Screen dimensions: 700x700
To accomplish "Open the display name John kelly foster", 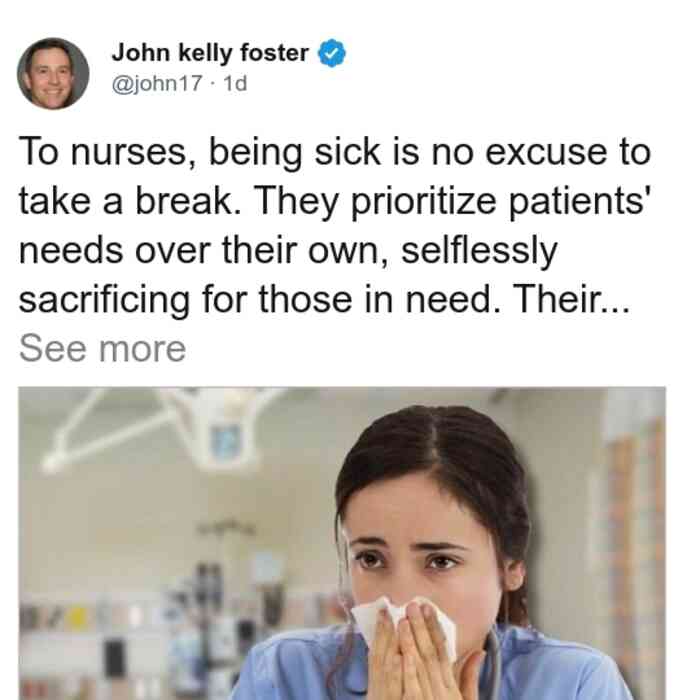I will click(210, 53).
